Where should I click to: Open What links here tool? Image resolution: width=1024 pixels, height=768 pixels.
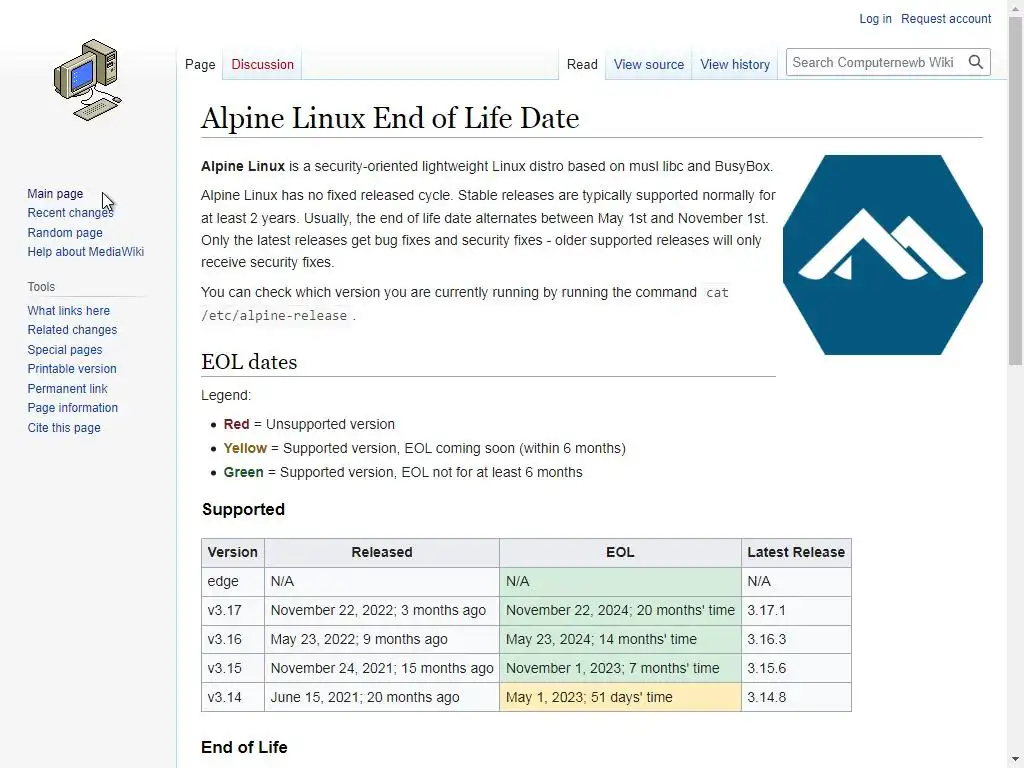coord(69,311)
